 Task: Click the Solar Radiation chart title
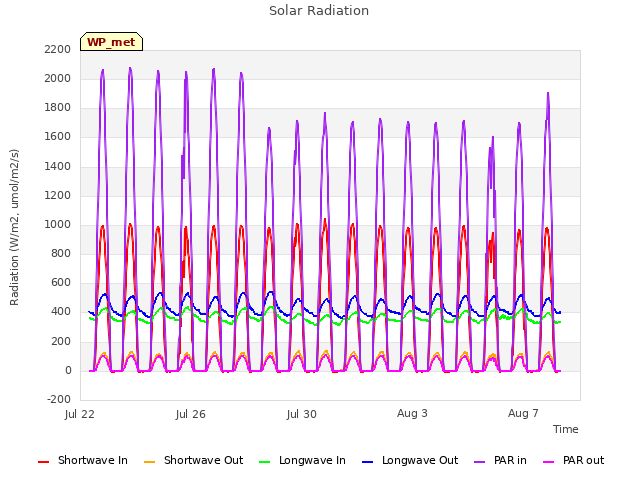pos(319,11)
